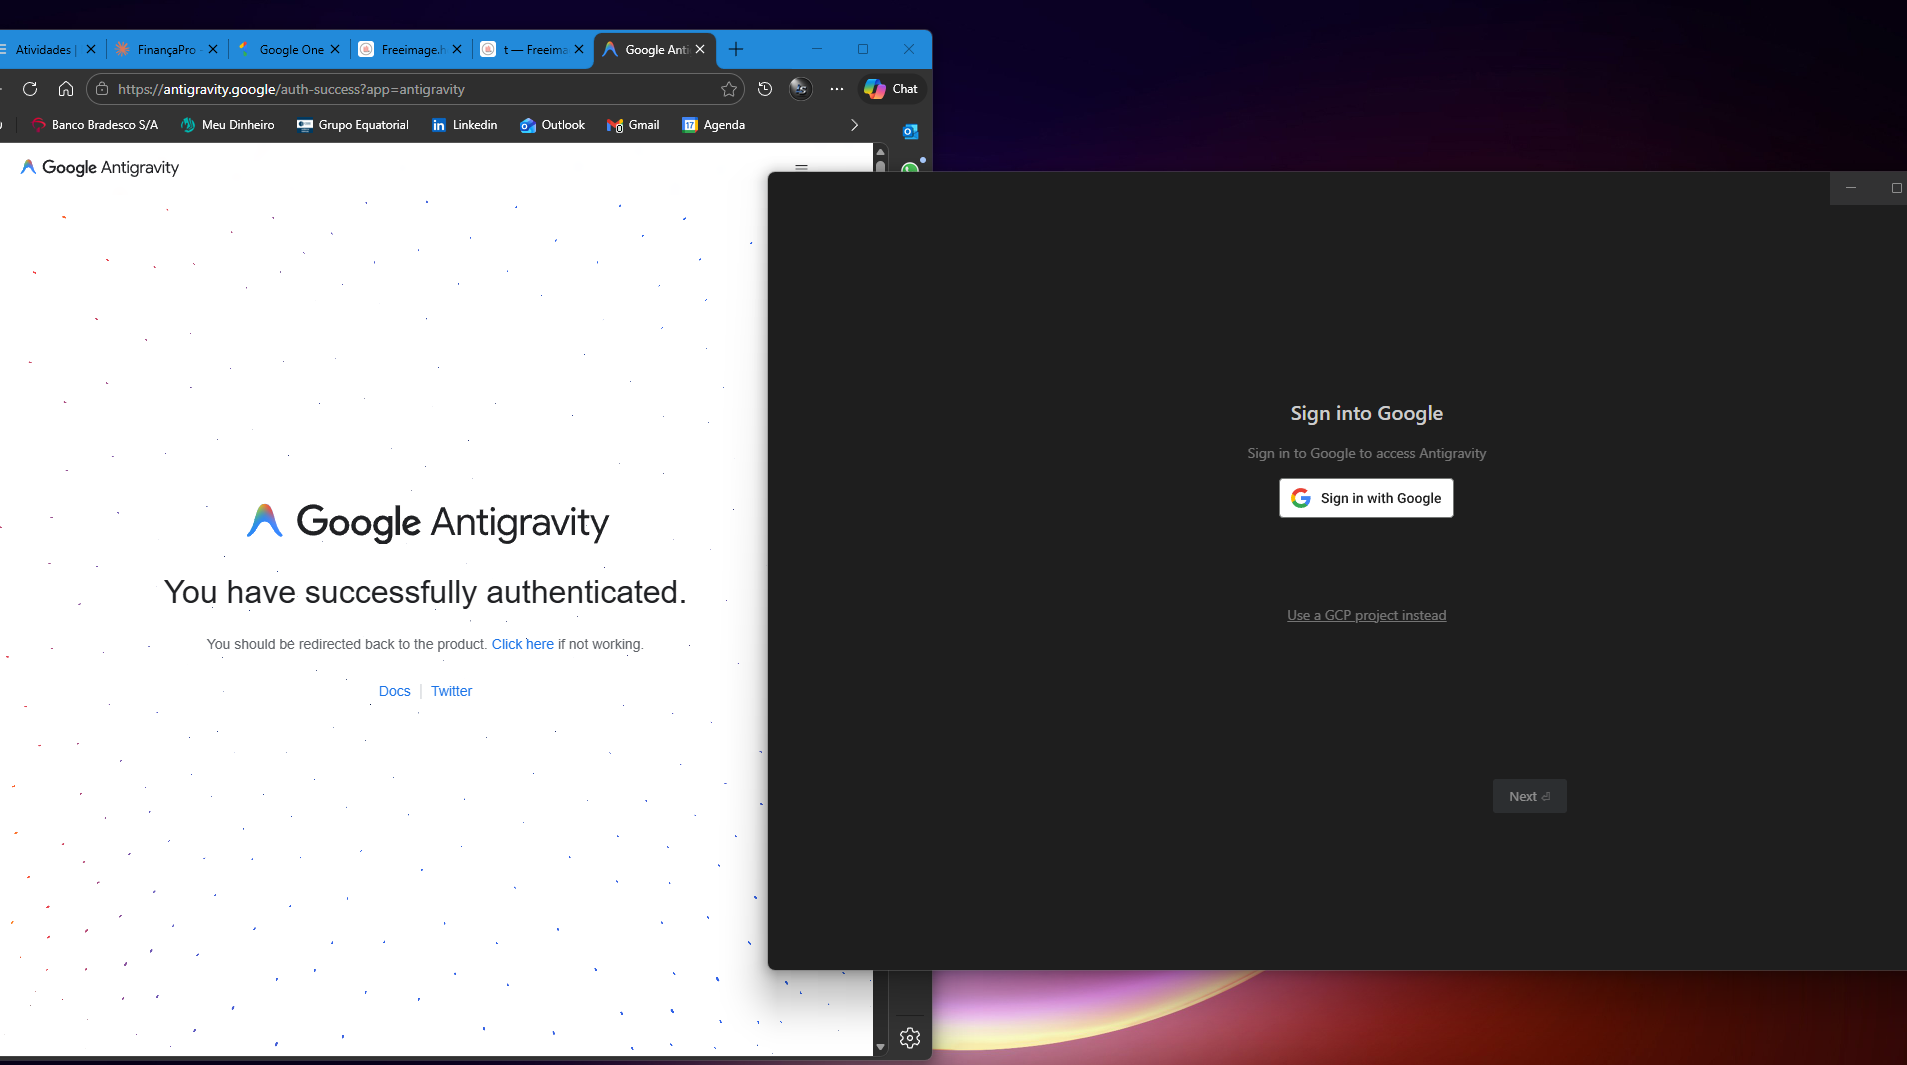Open Grupo Equatorial bookmark
The image size is (1907, 1065).
click(353, 125)
